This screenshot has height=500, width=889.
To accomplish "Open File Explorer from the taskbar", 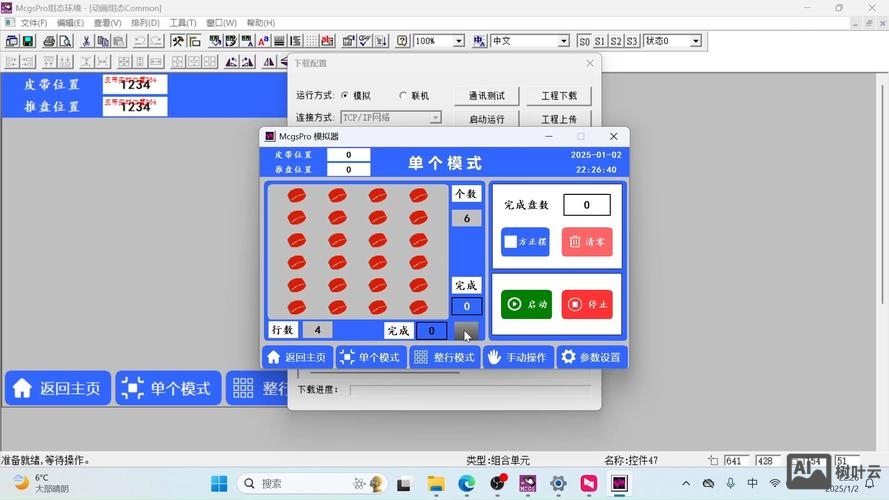I will (x=436, y=484).
